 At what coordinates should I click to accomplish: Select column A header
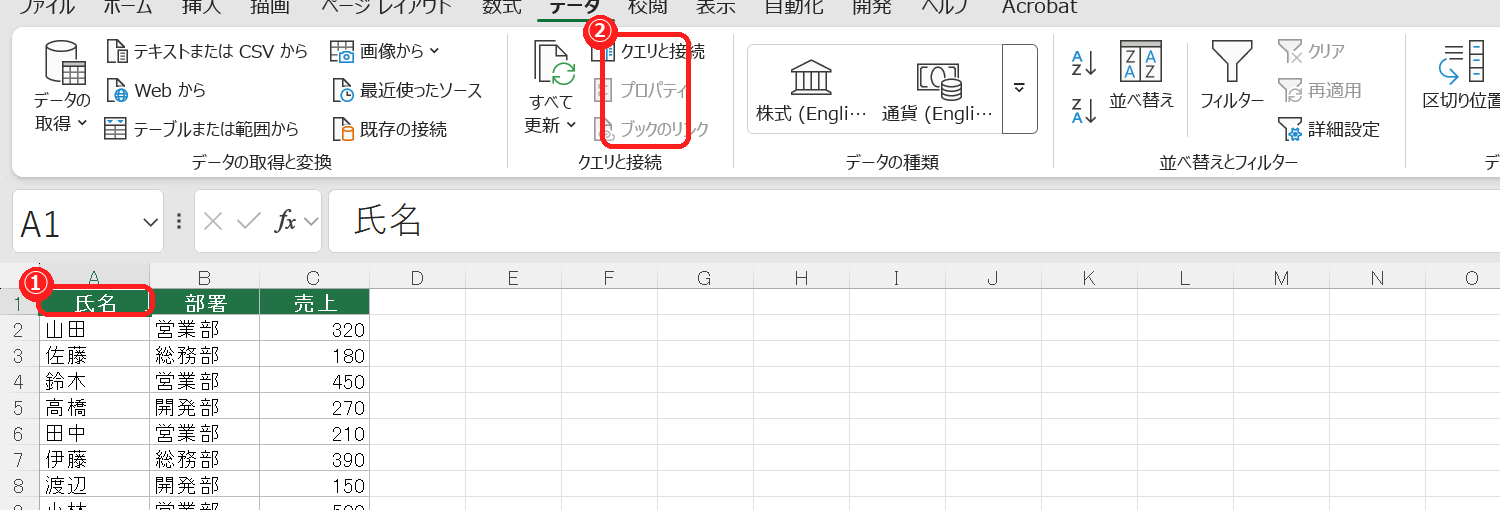pyautogui.click(x=95, y=278)
